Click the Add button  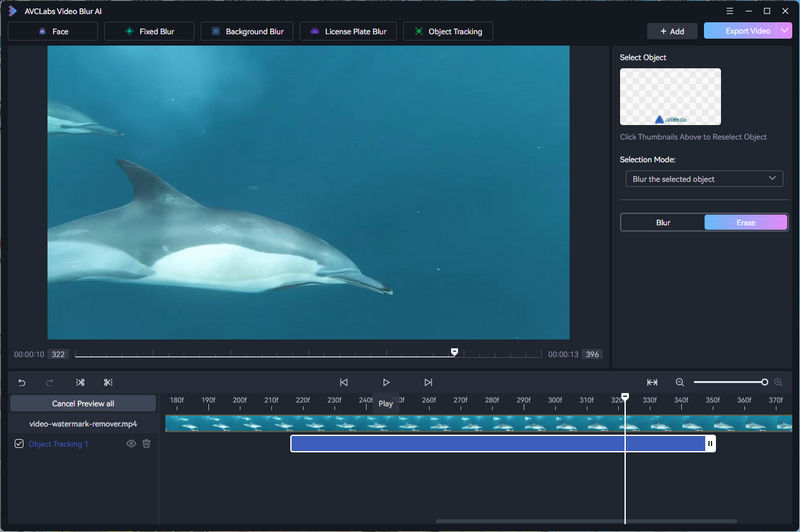[x=672, y=31]
